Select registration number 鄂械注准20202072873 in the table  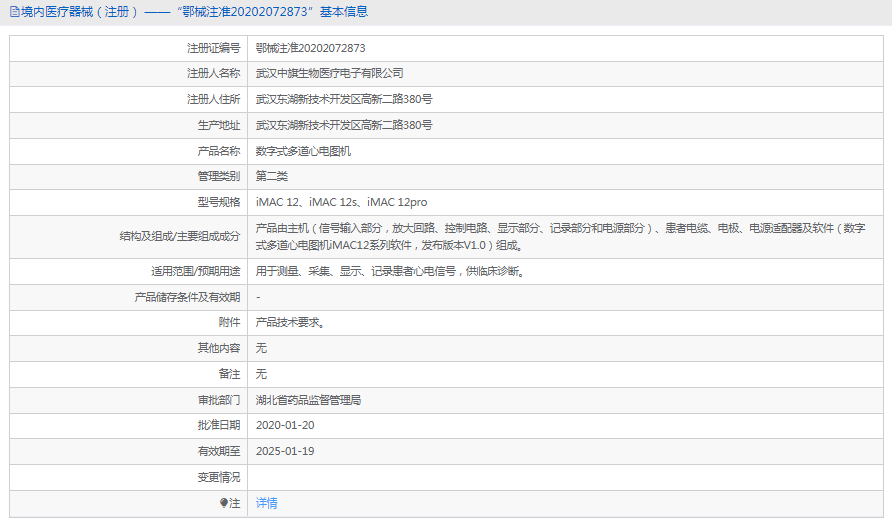point(311,48)
